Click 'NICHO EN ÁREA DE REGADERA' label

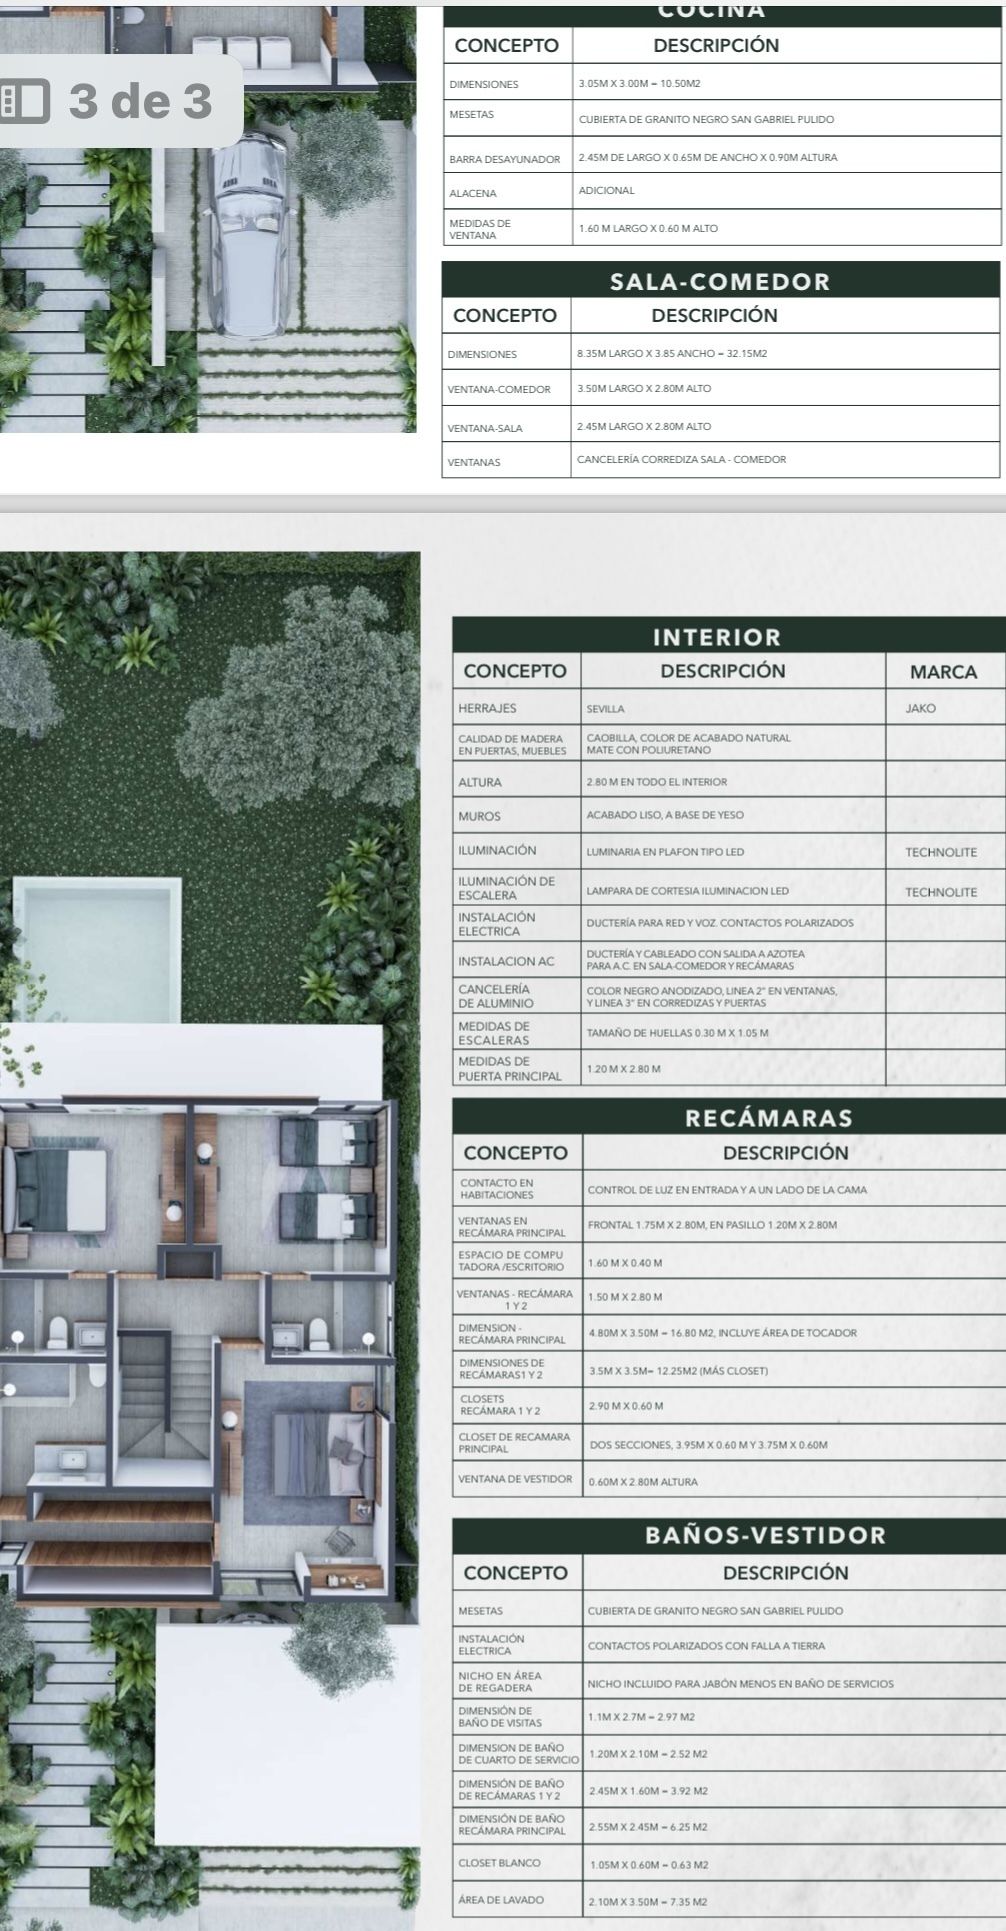[x=499, y=1682]
